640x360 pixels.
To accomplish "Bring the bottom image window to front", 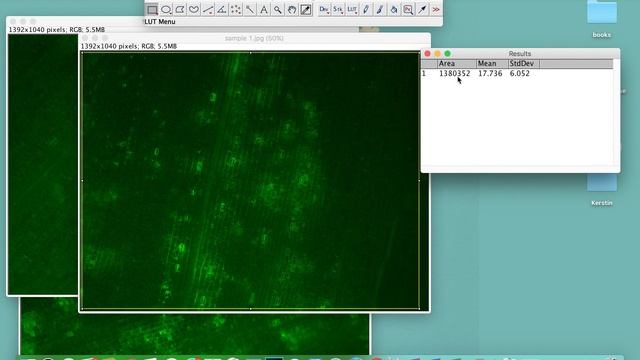I will click(x=195, y=334).
